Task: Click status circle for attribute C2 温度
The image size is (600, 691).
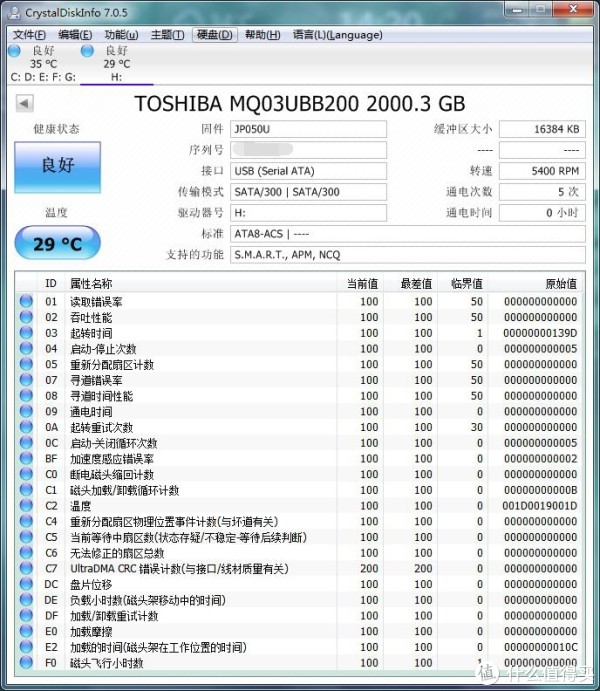Action: pyautogui.click(x=26, y=505)
